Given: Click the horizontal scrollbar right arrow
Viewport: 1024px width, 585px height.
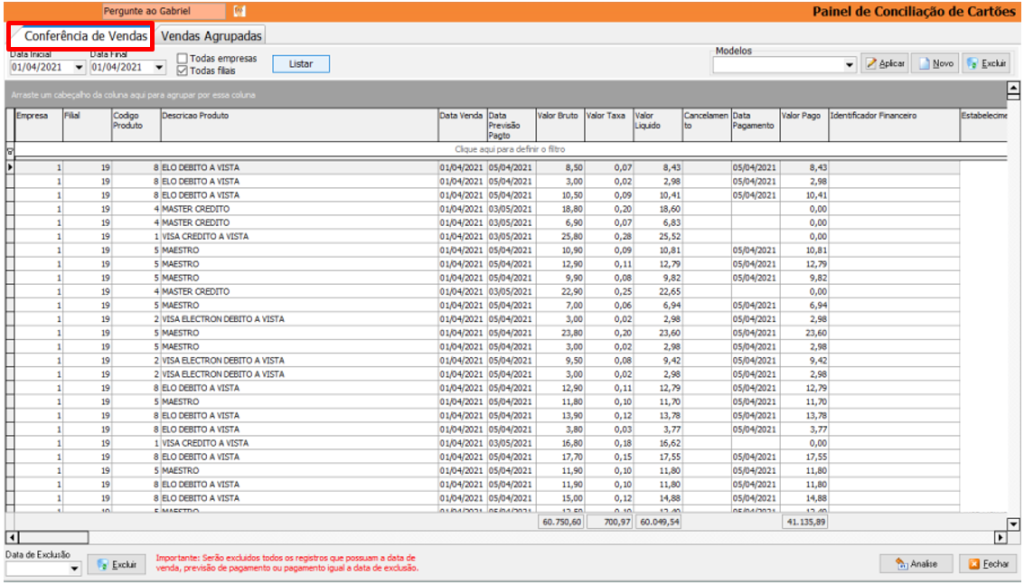Looking at the screenshot, I should [1000, 537].
